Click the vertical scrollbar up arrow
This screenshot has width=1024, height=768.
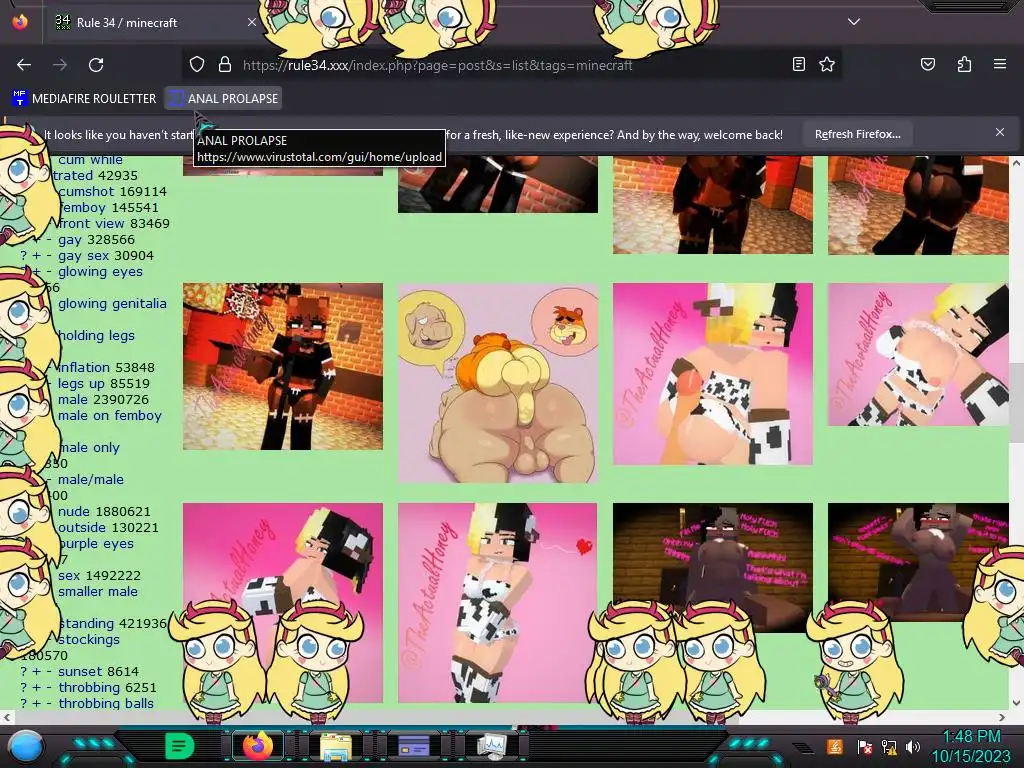click(x=1016, y=162)
